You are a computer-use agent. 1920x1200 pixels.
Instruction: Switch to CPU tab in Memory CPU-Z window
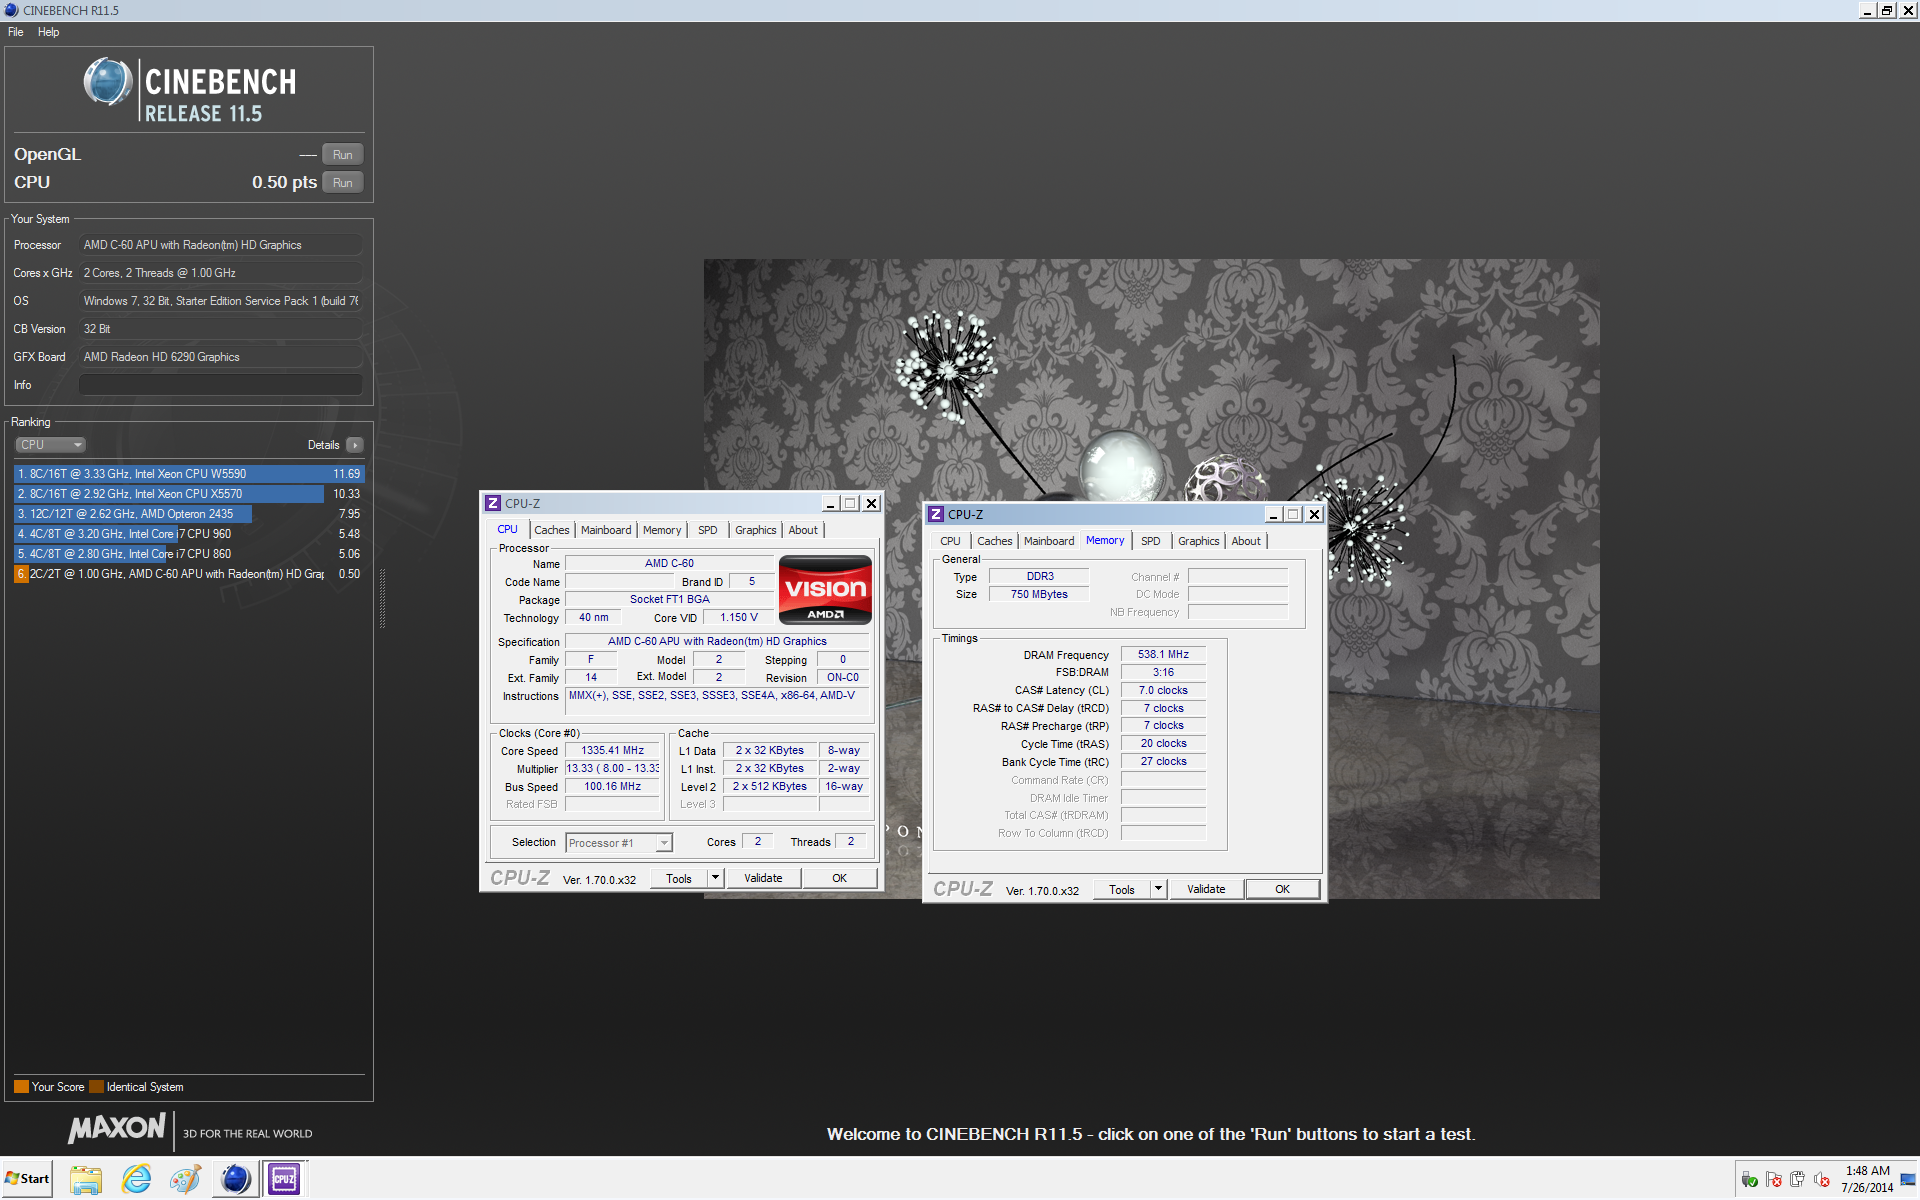950,541
